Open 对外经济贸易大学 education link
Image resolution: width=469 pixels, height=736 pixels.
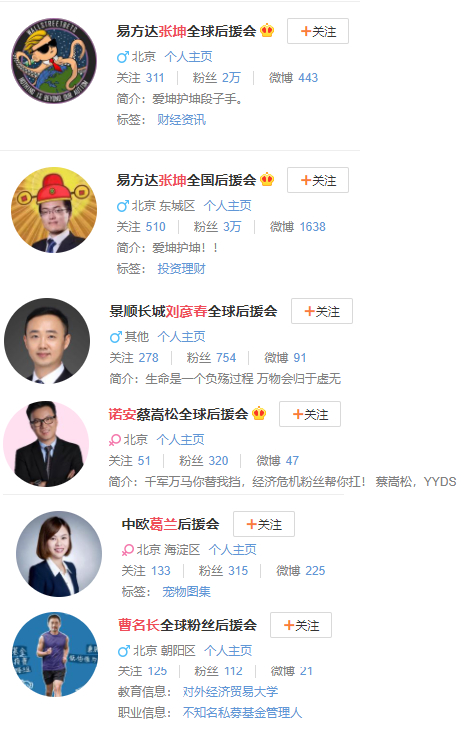click(231, 692)
